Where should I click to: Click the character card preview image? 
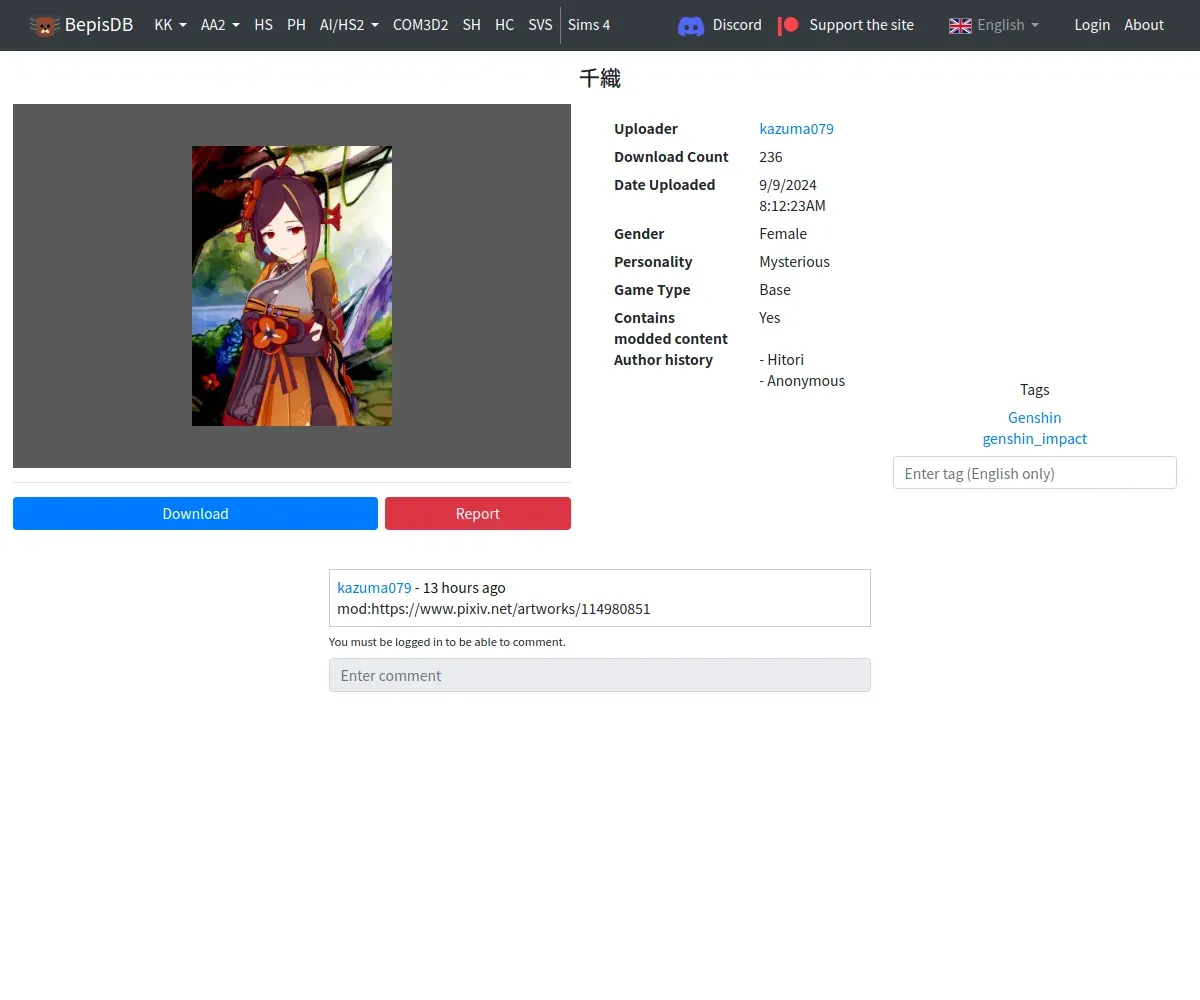click(x=292, y=286)
